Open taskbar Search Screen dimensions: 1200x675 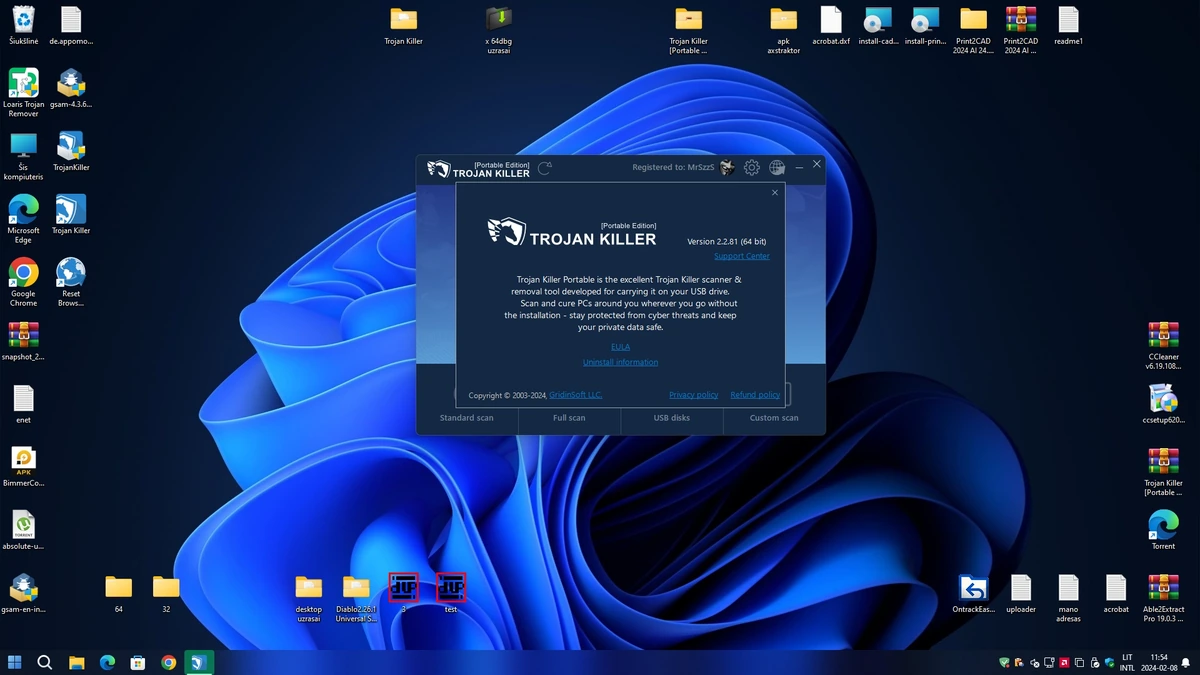[45, 662]
